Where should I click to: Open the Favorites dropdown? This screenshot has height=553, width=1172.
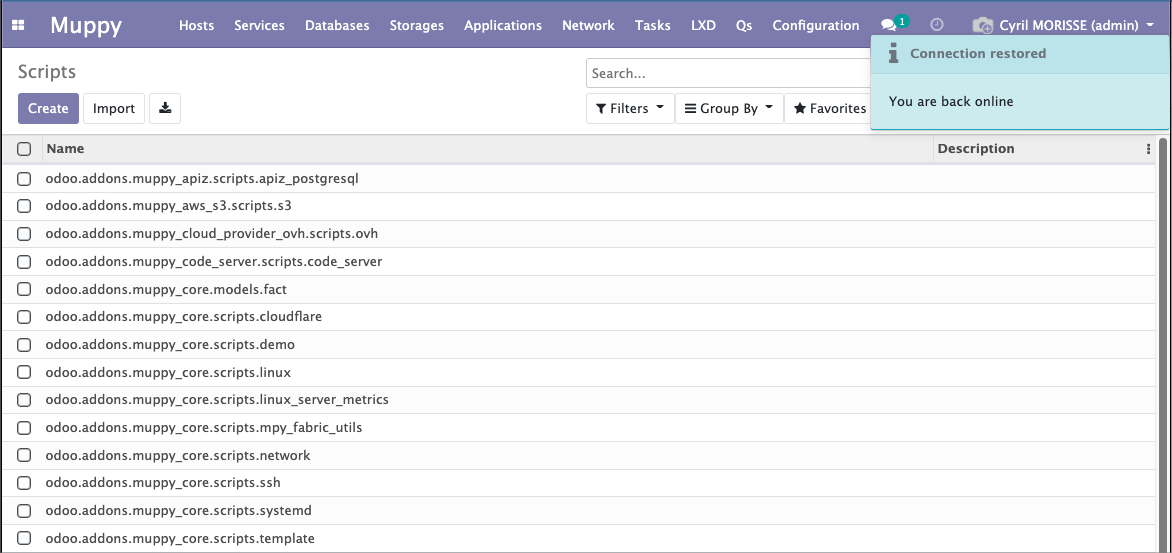[x=828, y=108]
